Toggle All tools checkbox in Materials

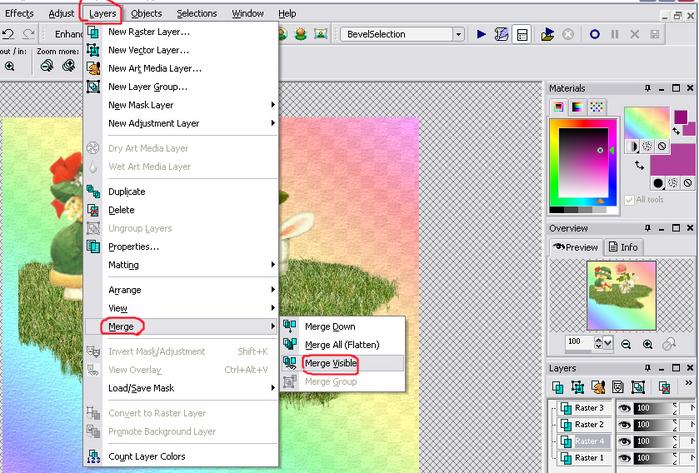pos(629,200)
